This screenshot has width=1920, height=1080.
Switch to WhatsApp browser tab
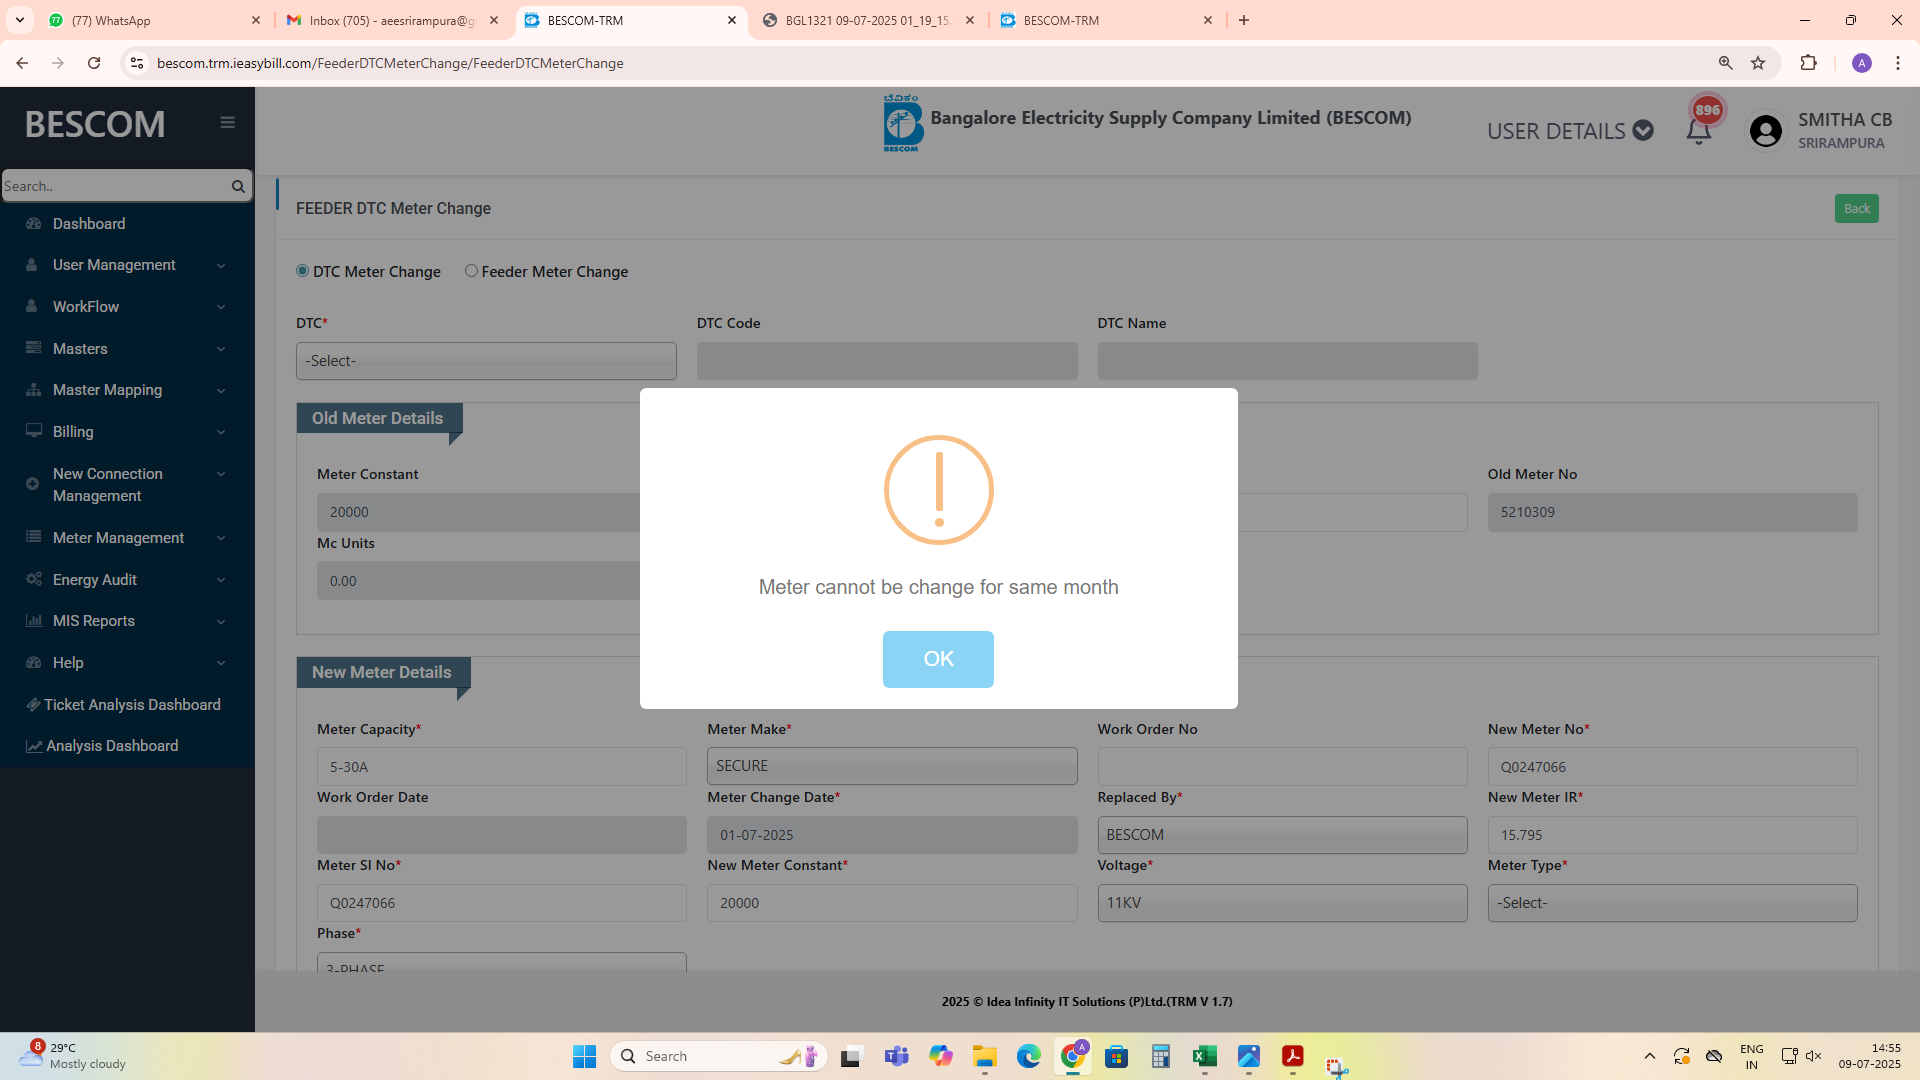pyautogui.click(x=154, y=20)
